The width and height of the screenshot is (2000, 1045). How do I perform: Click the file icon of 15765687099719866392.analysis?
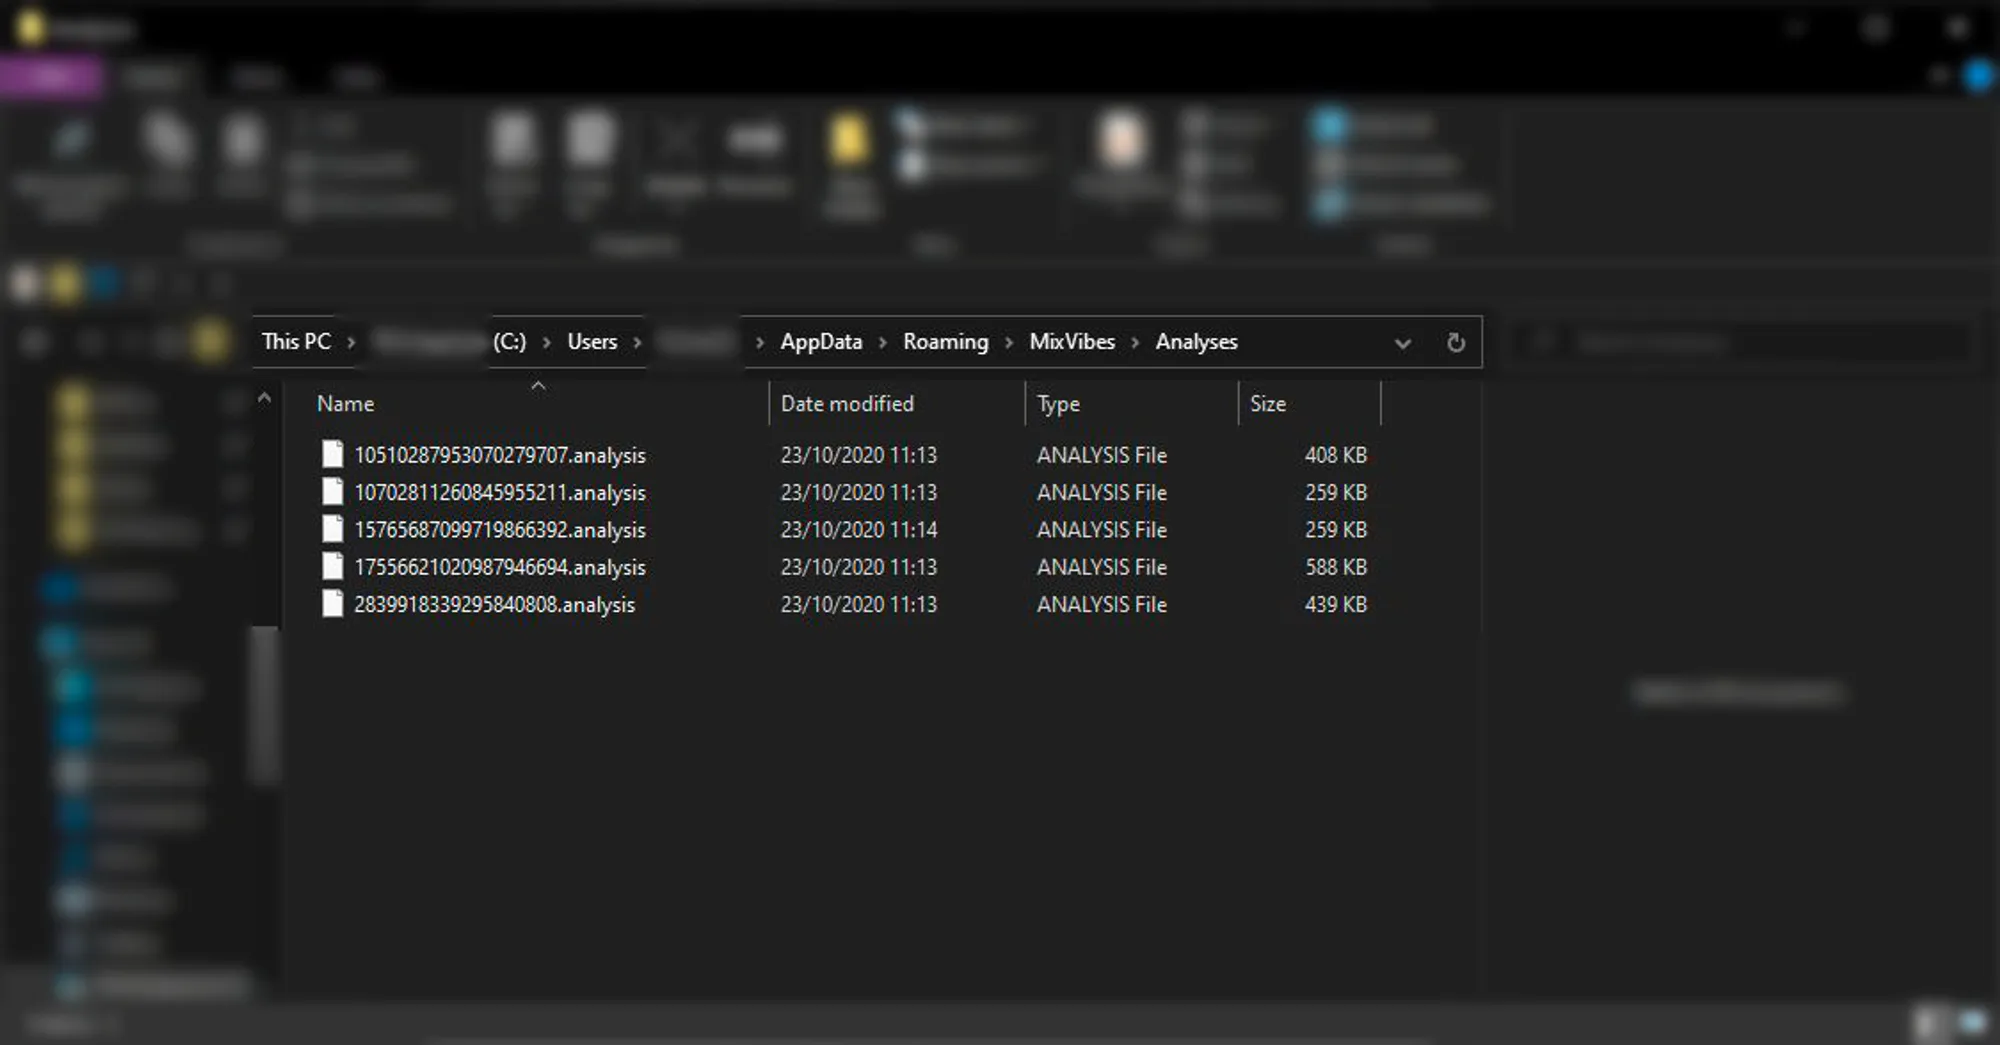click(x=332, y=529)
